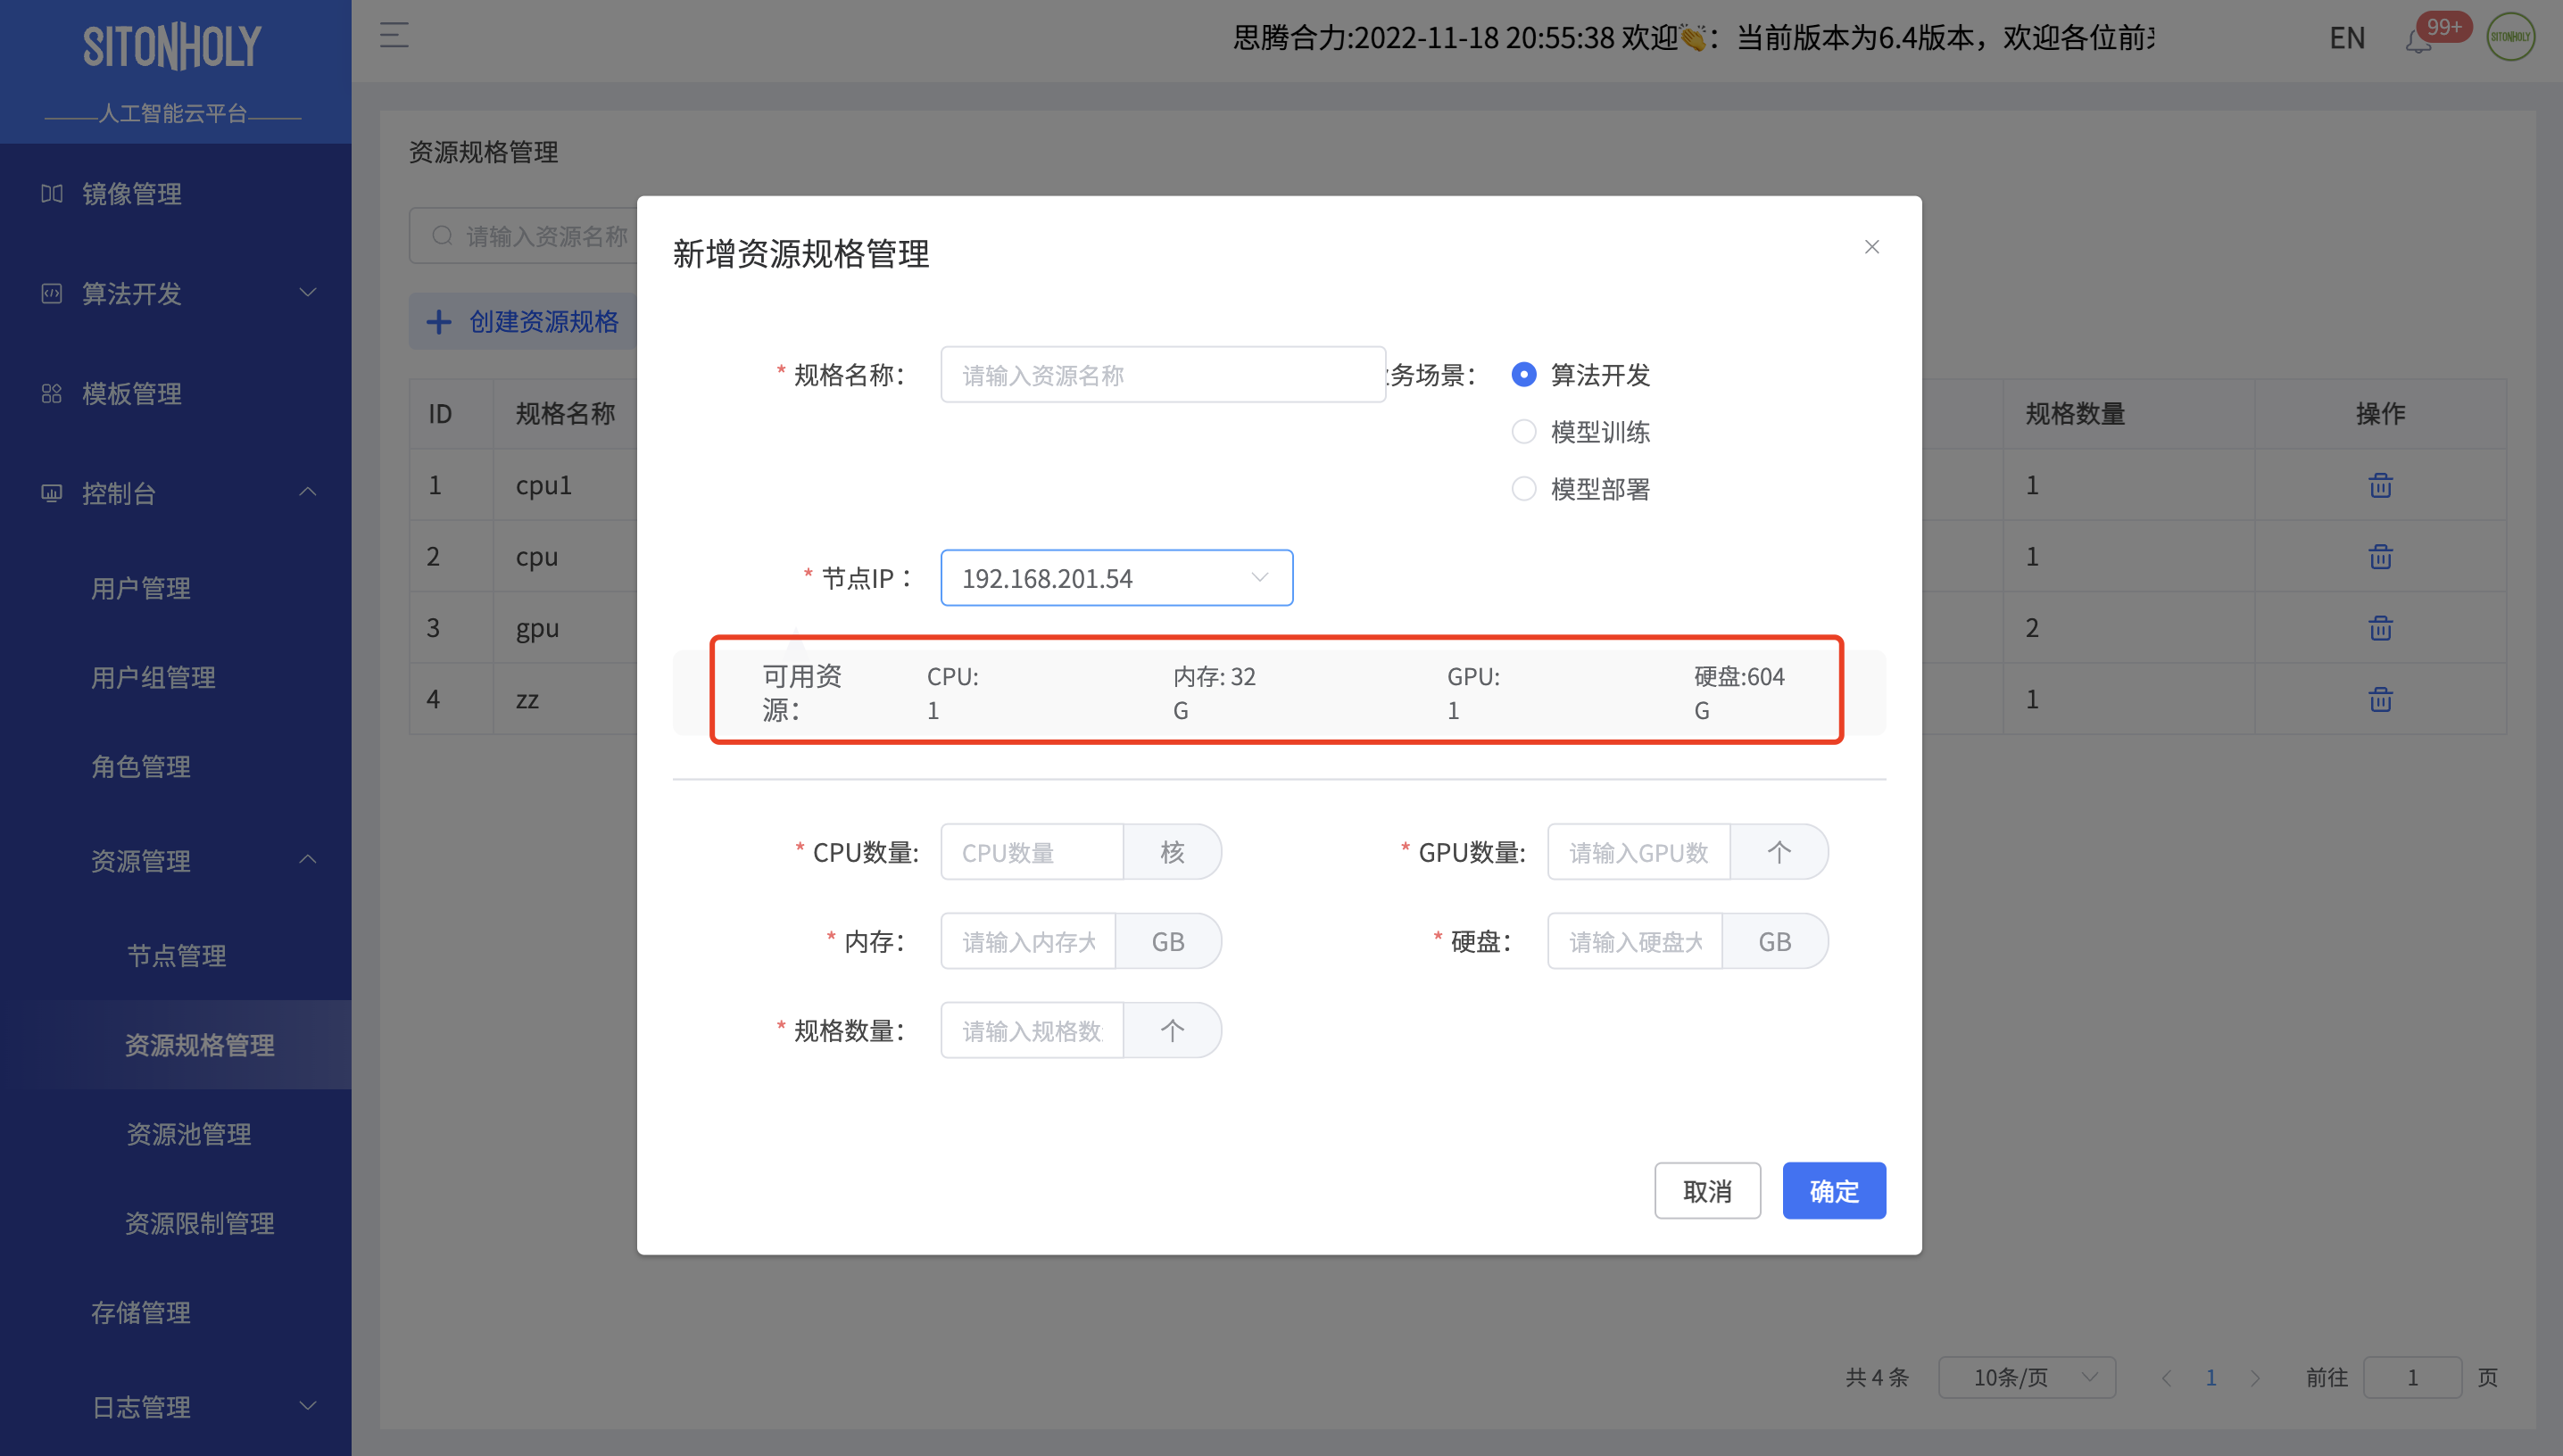Click the sidebar collapse hamburger icon
2563x1456 pixels.
tap(394, 35)
